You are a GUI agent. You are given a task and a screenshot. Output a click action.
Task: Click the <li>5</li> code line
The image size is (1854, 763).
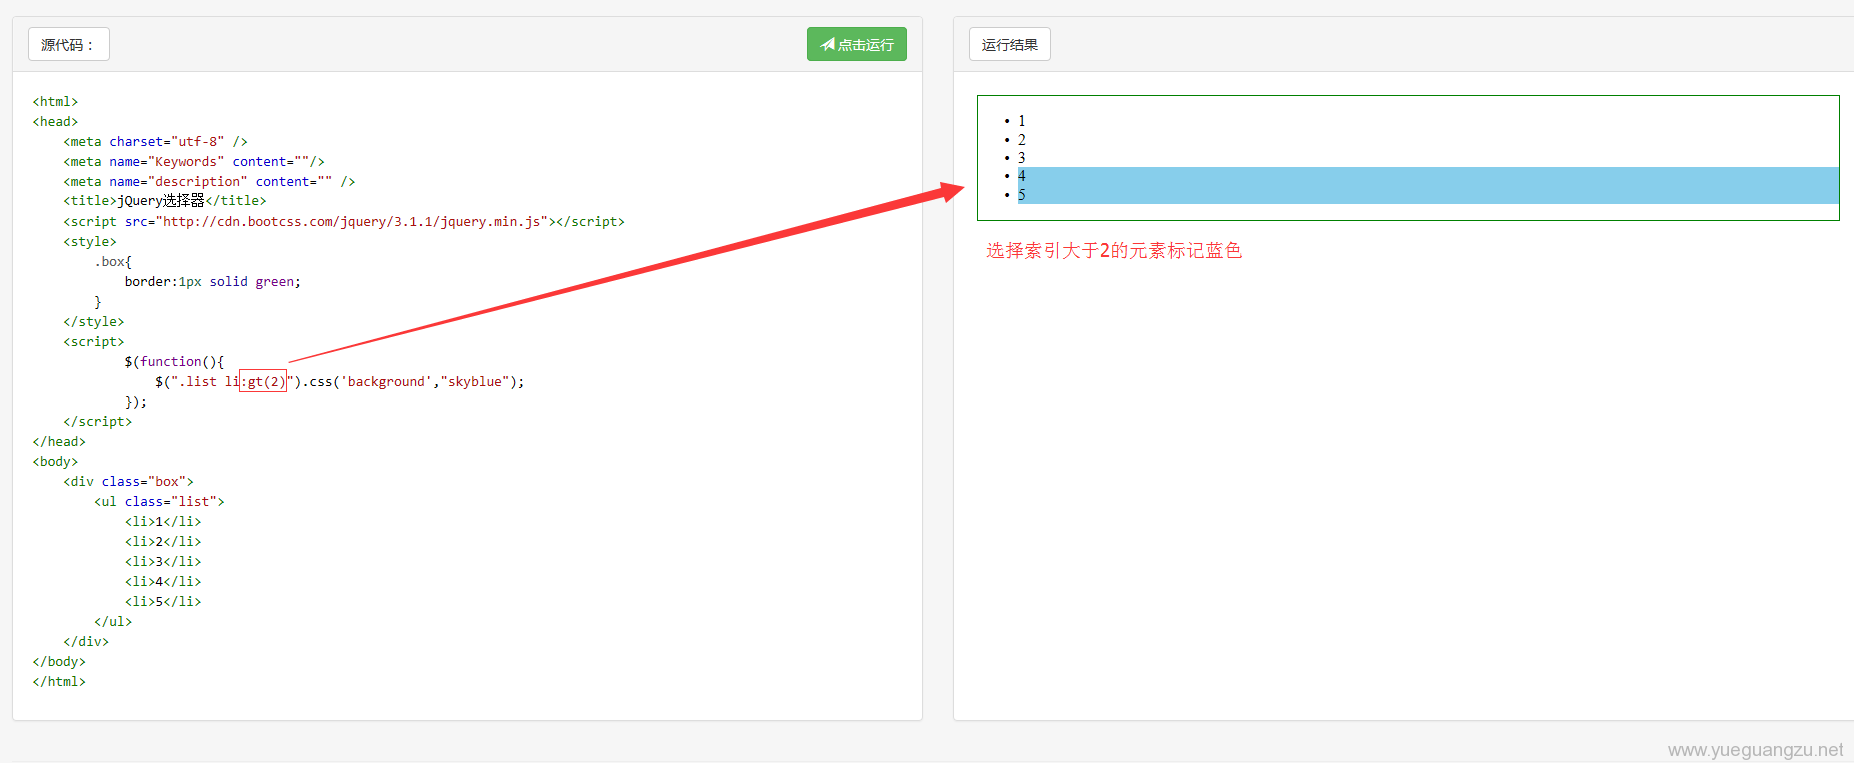163,601
